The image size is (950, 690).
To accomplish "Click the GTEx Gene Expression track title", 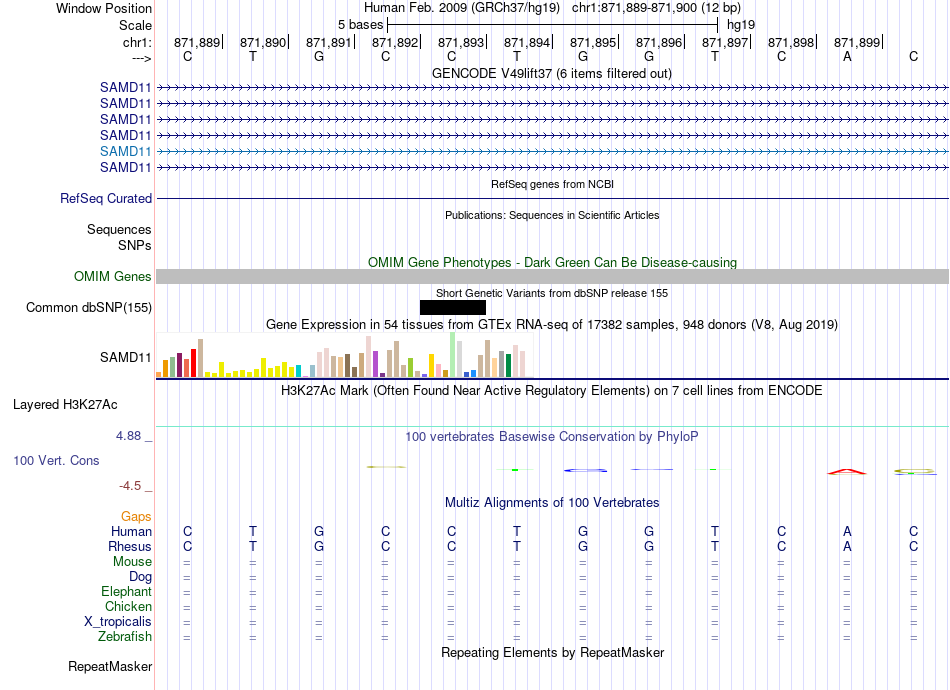I will (x=552, y=325).
